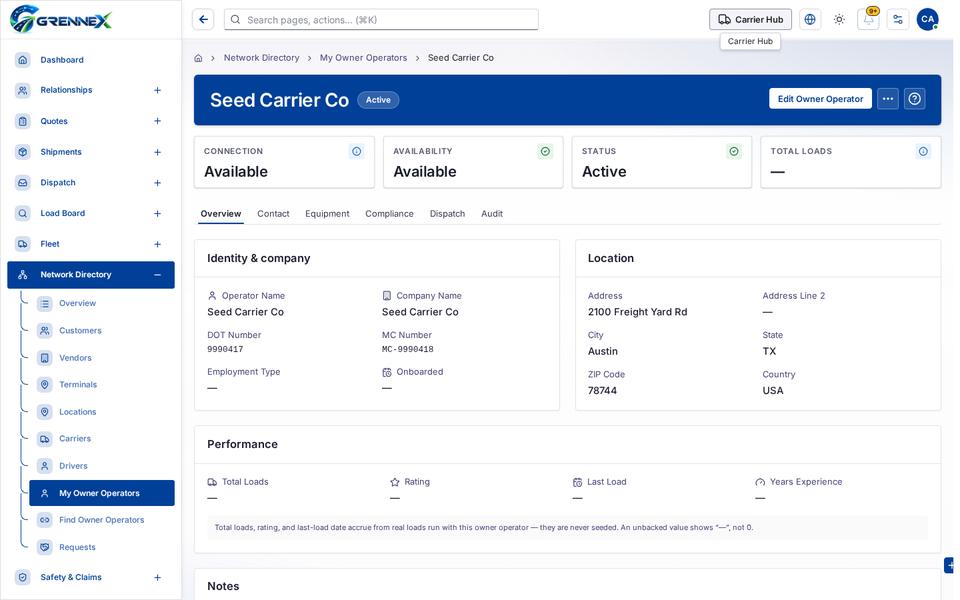
Task: Expand the Relationships sidebar section
Action: coord(157,90)
